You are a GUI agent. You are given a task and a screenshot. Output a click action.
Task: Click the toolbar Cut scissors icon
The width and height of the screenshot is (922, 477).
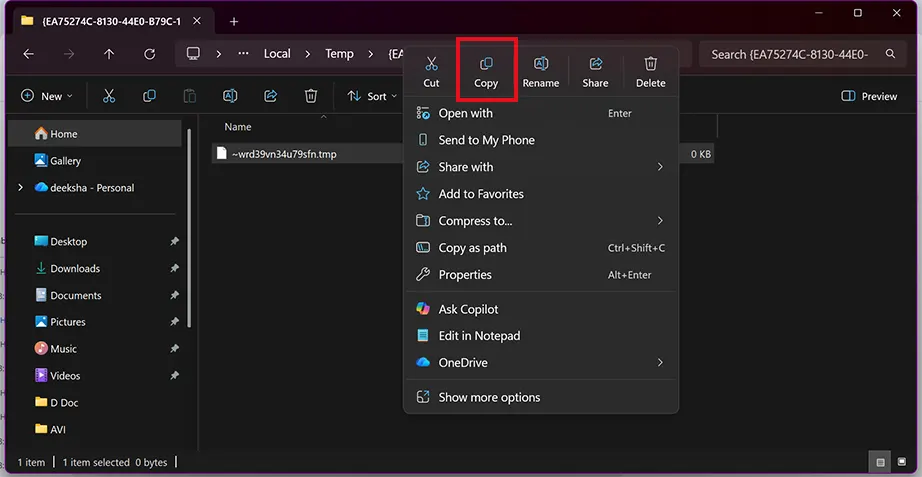pyautogui.click(x=109, y=96)
